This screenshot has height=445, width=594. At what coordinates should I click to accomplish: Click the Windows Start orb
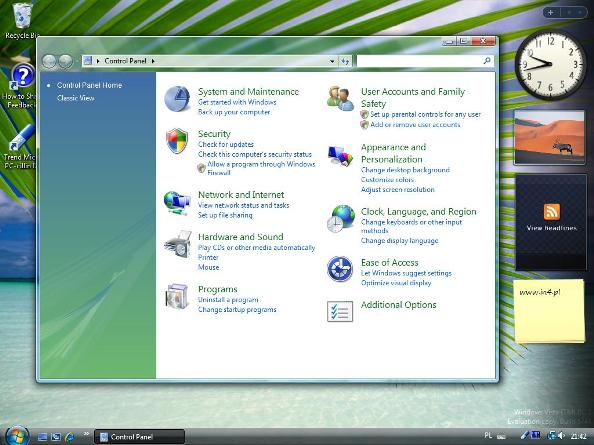pyautogui.click(x=17, y=436)
